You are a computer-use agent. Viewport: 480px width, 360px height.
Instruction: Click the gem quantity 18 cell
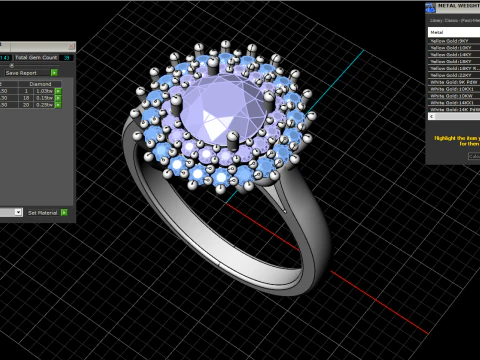tap(26, 98)
